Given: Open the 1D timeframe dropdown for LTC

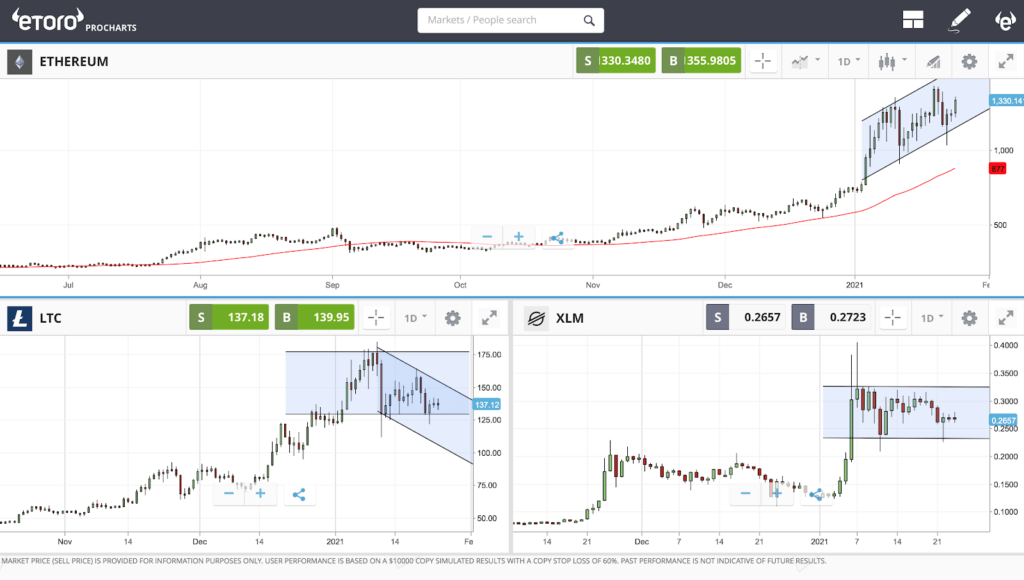Looking at the screenshot, I should (x=415, y=318).
